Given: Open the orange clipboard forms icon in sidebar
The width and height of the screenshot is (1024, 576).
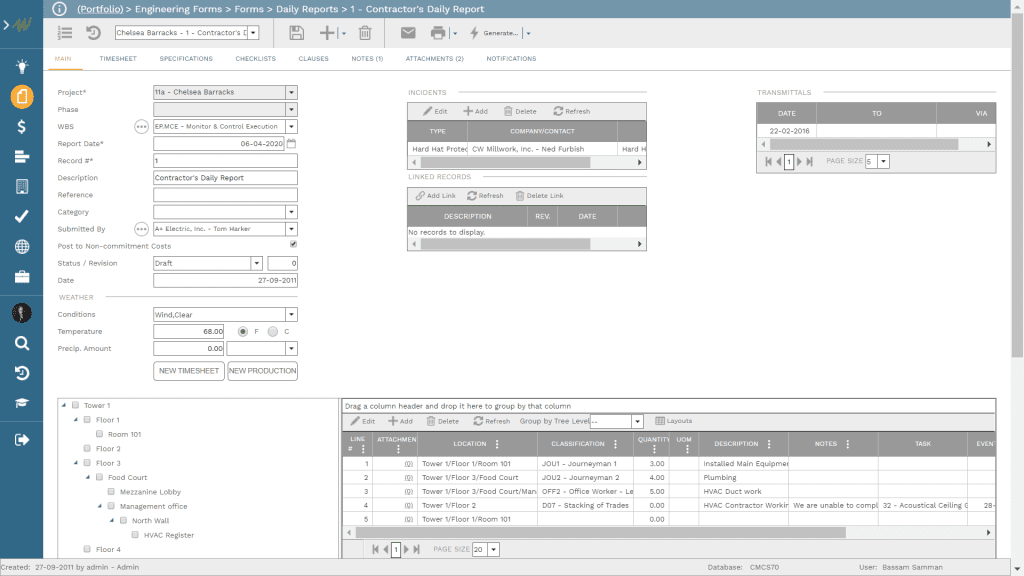Looking at the screenshot, I should (22, 97).
